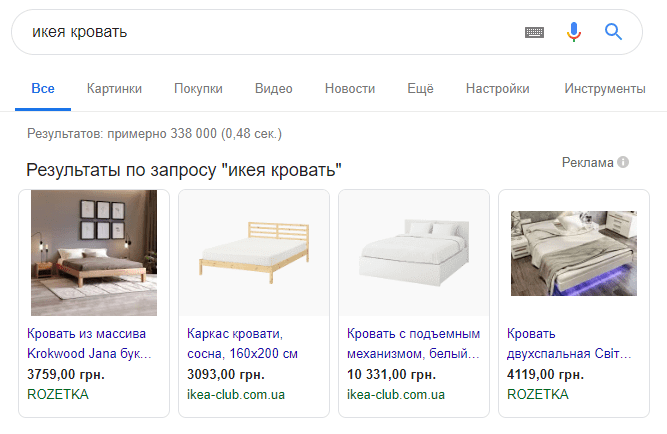Switch to the Картинки tab

click(x=114, y=89)
